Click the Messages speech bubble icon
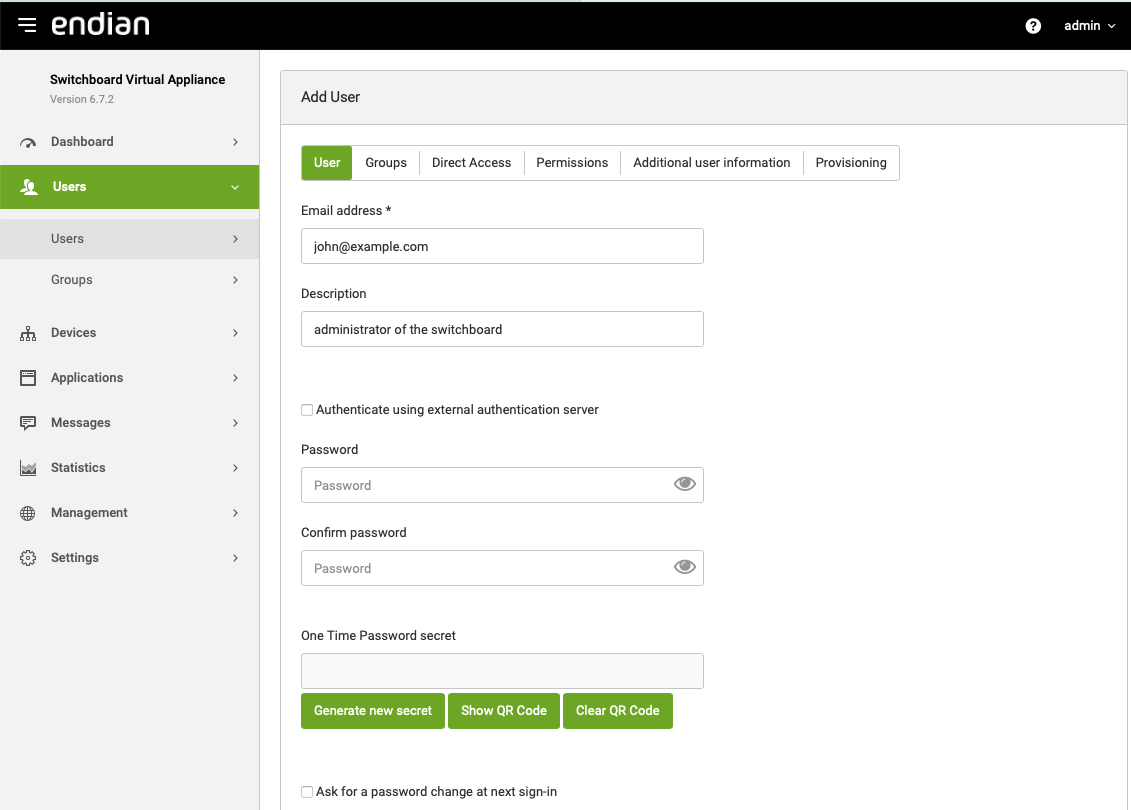This screenshot has height=810, width=1131. (28, 423)
